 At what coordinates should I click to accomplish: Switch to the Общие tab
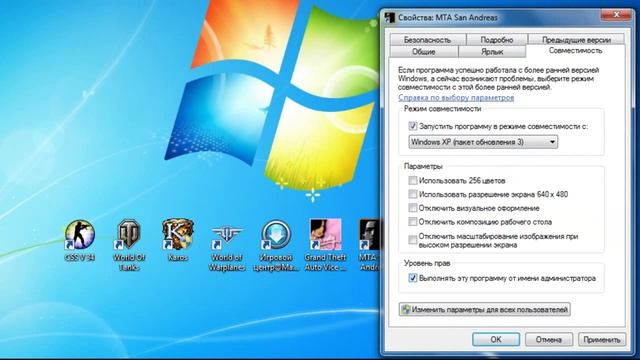[424, 52]
